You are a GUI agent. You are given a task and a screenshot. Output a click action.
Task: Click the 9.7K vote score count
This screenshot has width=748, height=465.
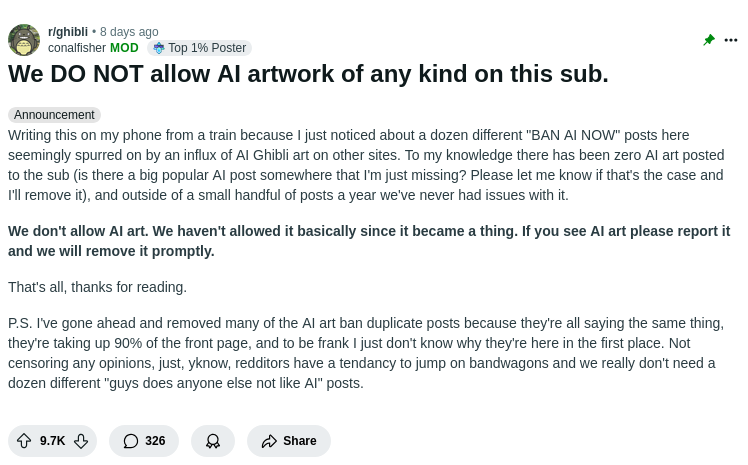52,441
